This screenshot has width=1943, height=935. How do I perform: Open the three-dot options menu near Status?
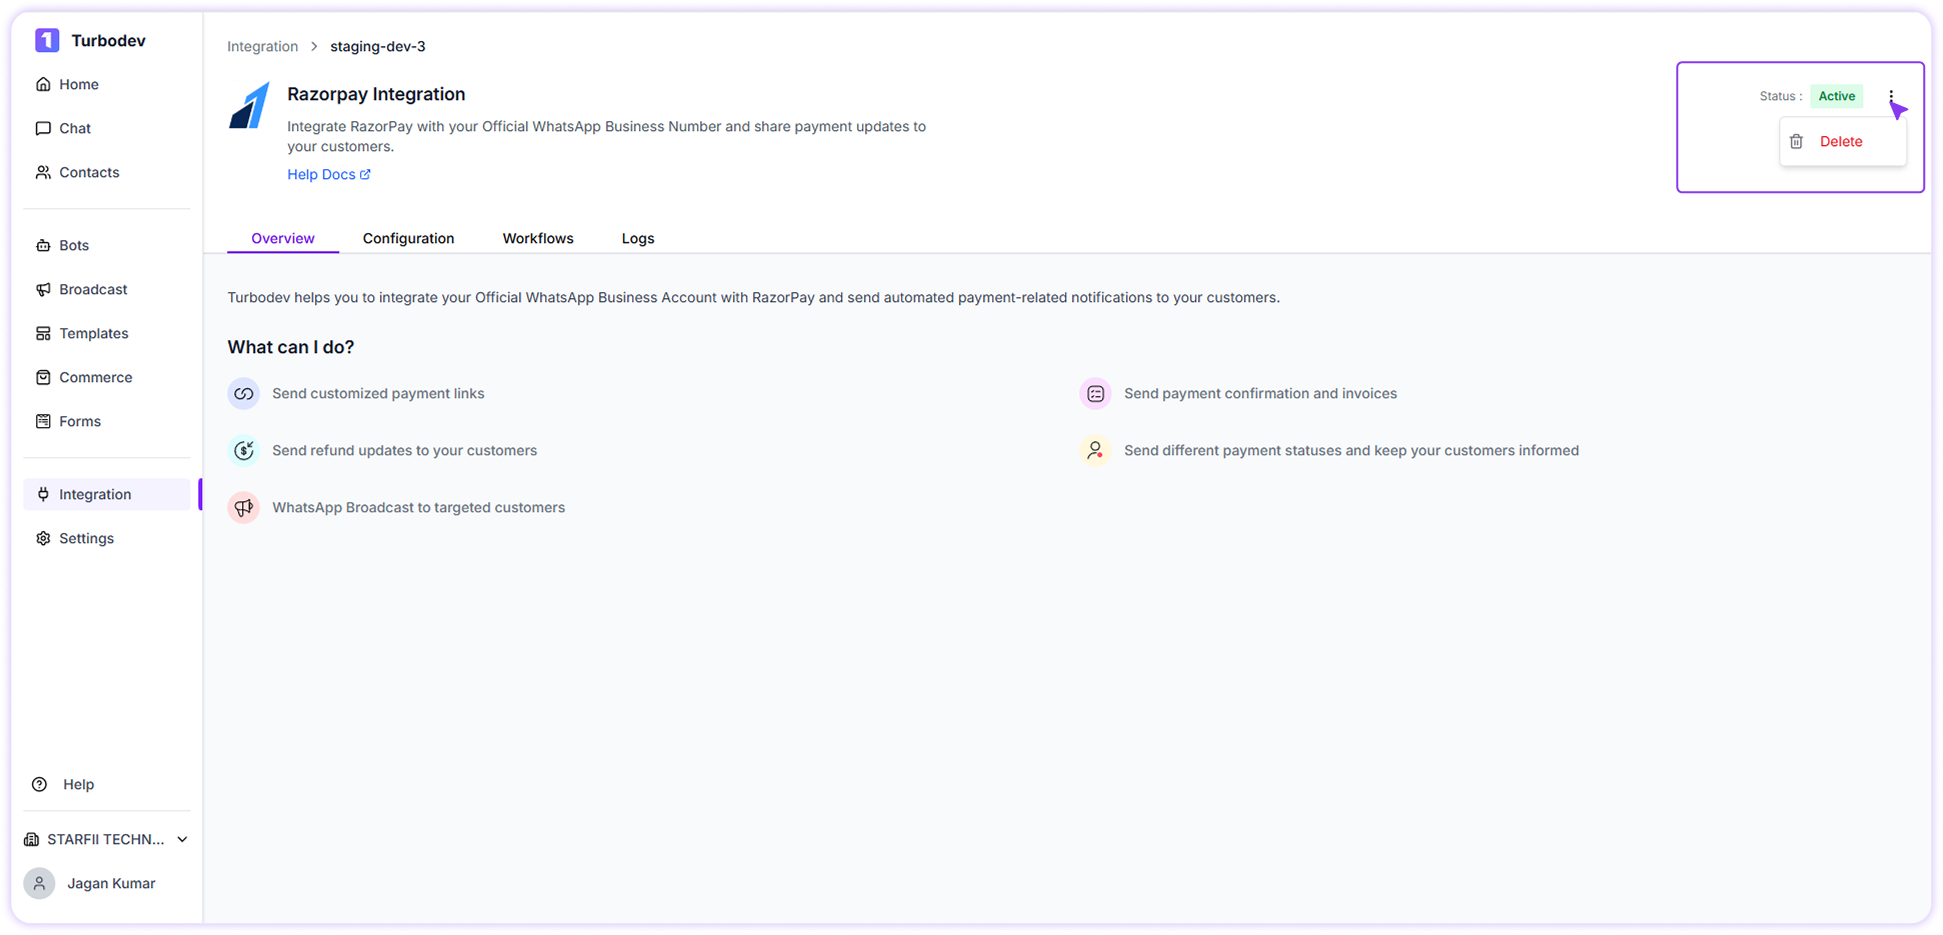[x=1892, y=96]
